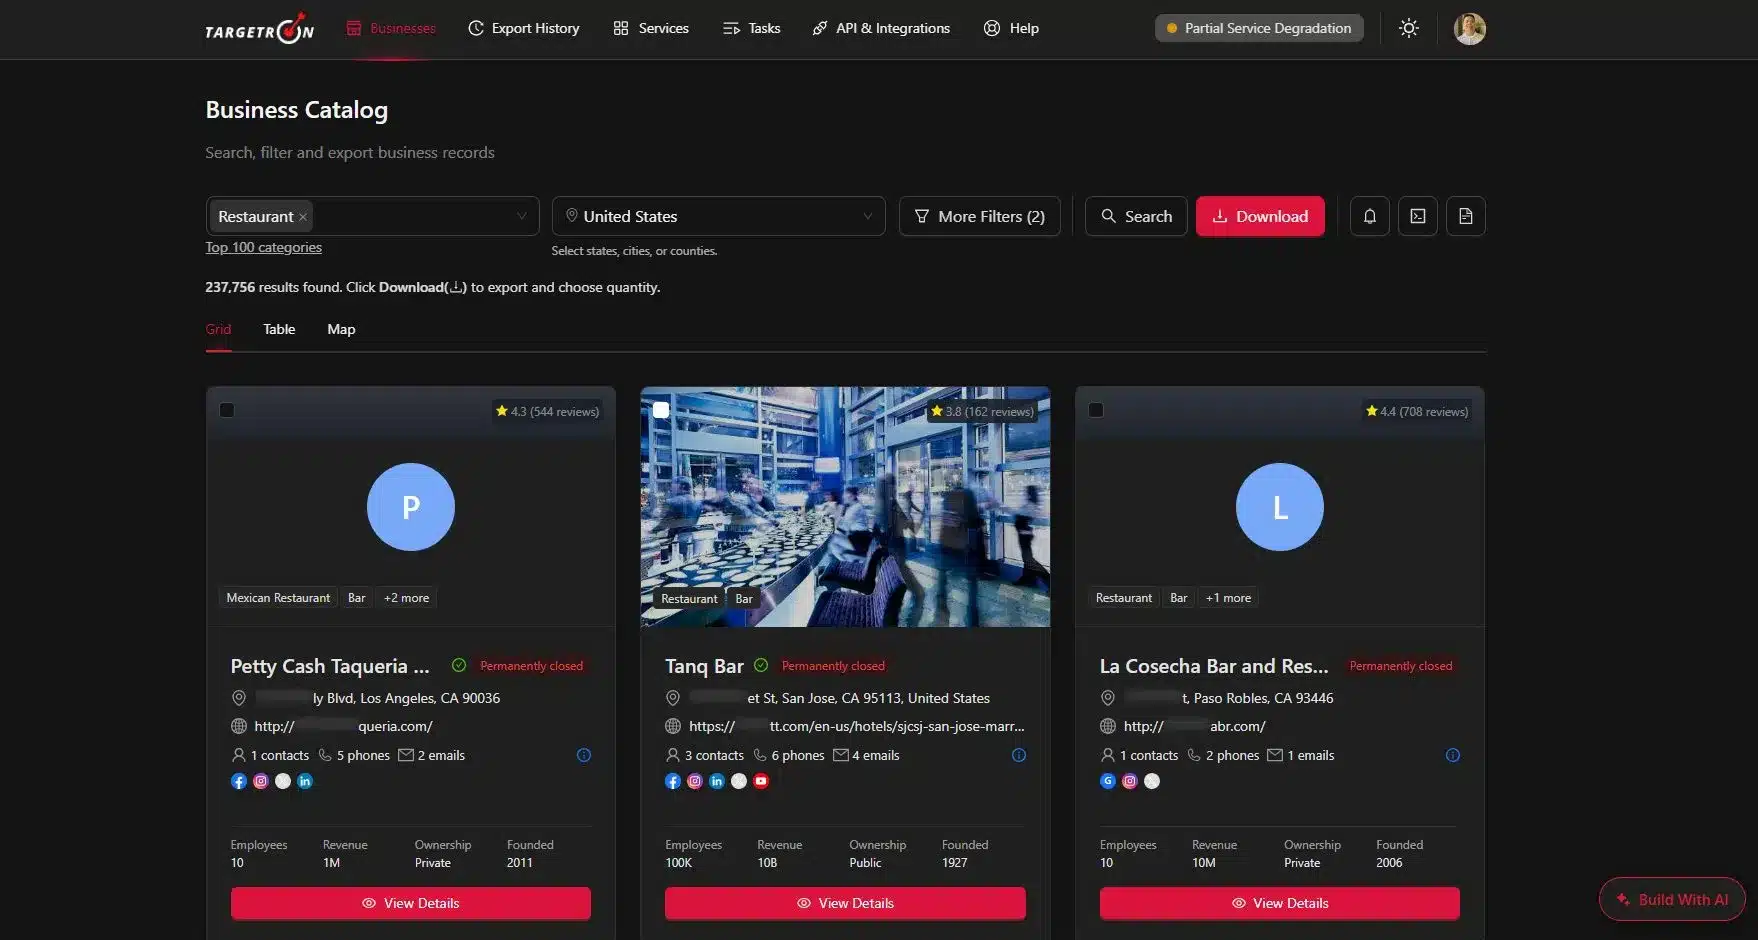The width and height of the screenshot is (1758, 940).
Task: Open Tanq Bar LinkedIn icon
Action: click(717, 782)
